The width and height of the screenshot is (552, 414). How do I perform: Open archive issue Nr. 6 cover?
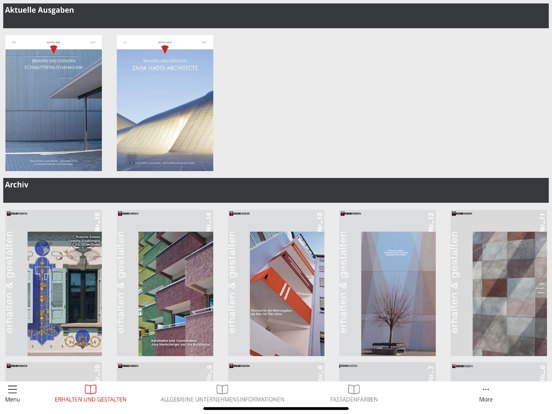coord(499,371)
